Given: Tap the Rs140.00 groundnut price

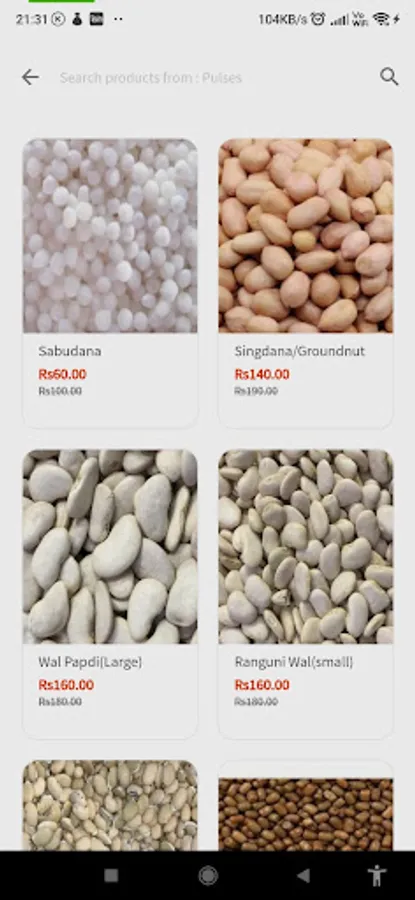Looking at the screenshot, I should 262,374.
